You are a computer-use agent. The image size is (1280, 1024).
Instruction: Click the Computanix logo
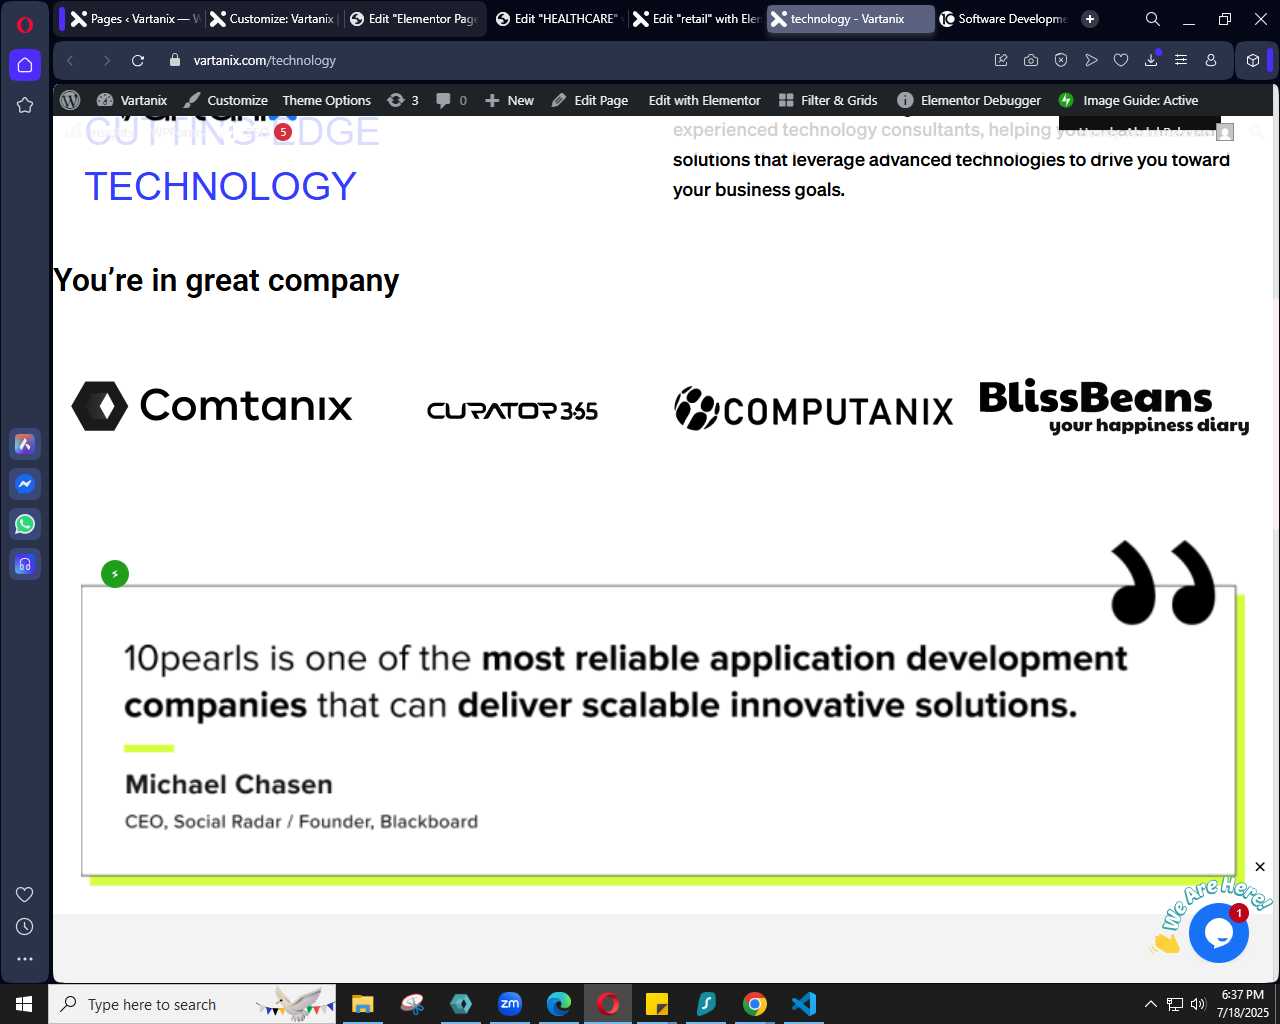point(814,409)
